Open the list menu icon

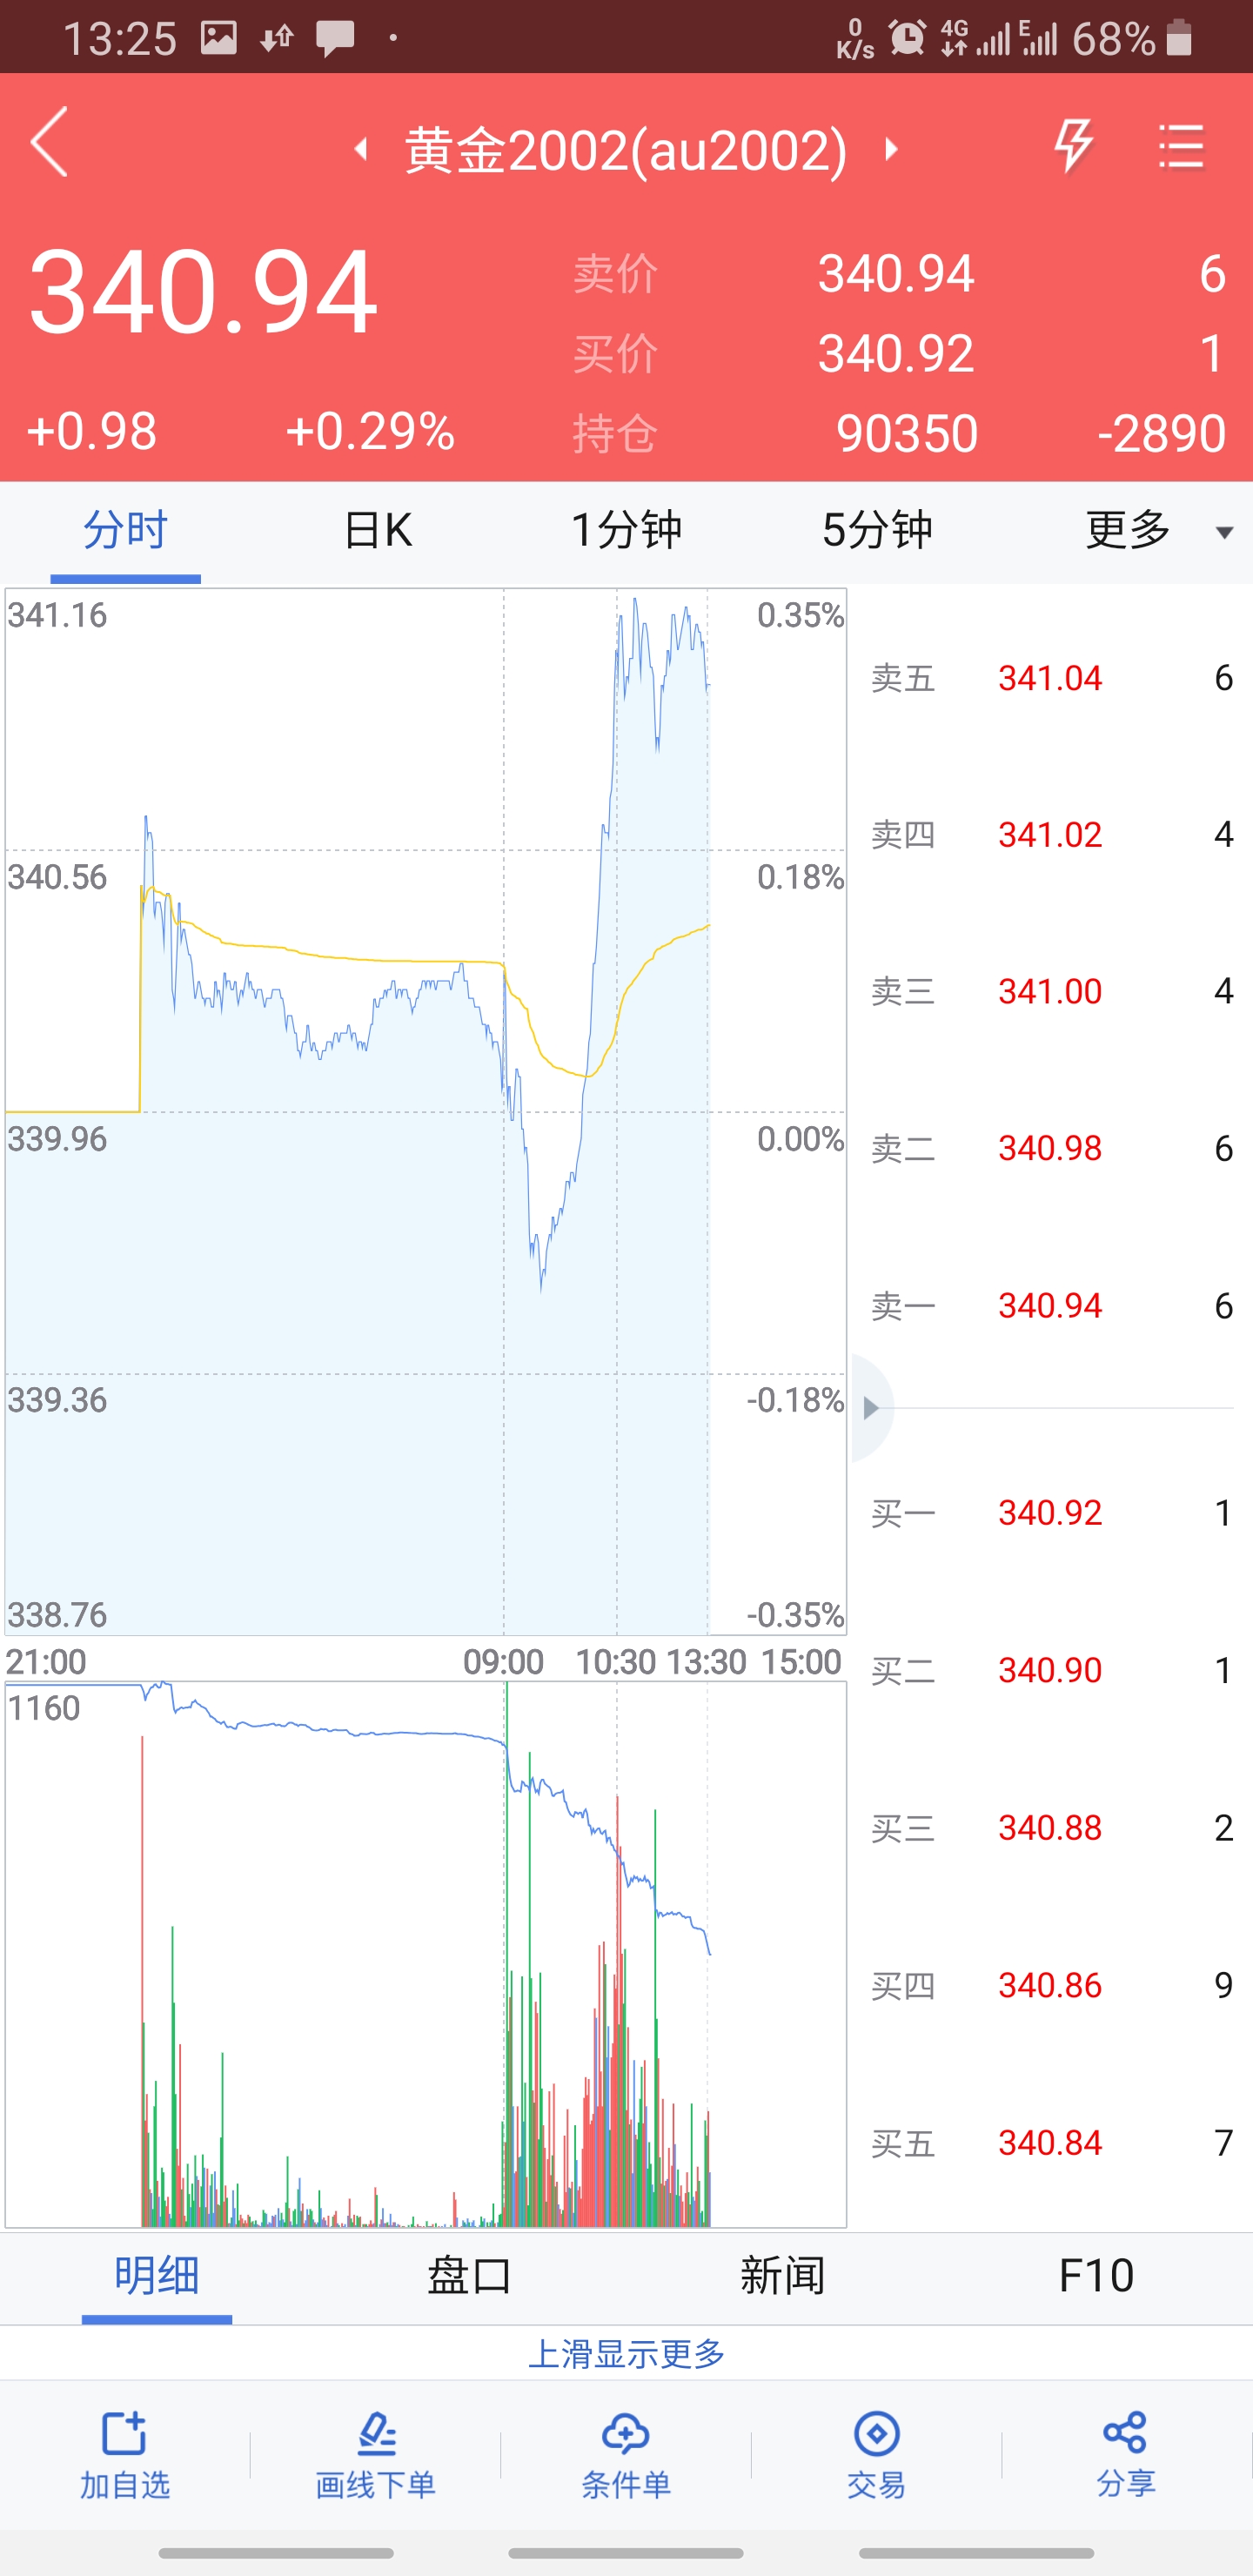click(1181, 147)
